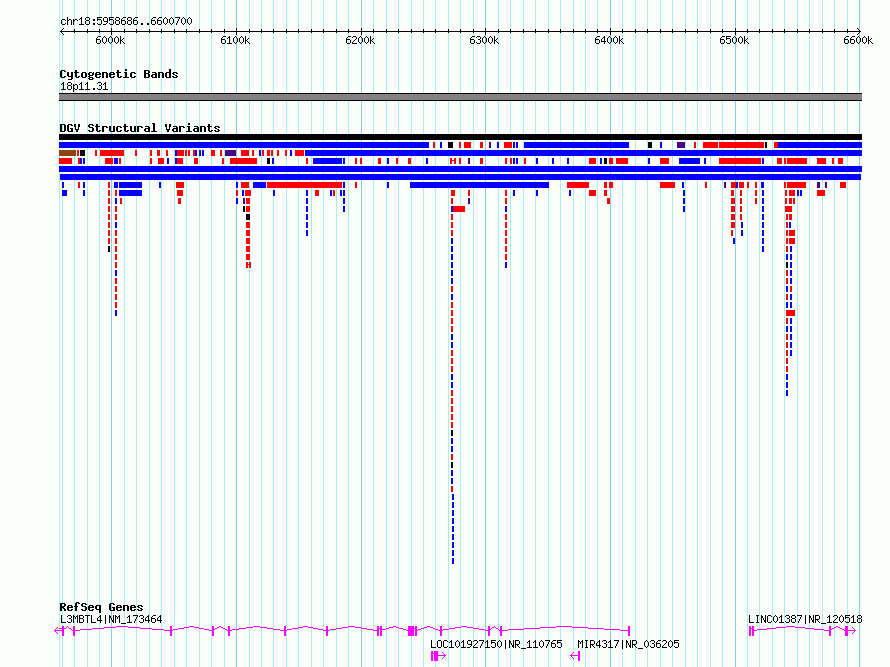Click the small red variant block below 6280k column

pyautogui.click(x=459, y=209)
